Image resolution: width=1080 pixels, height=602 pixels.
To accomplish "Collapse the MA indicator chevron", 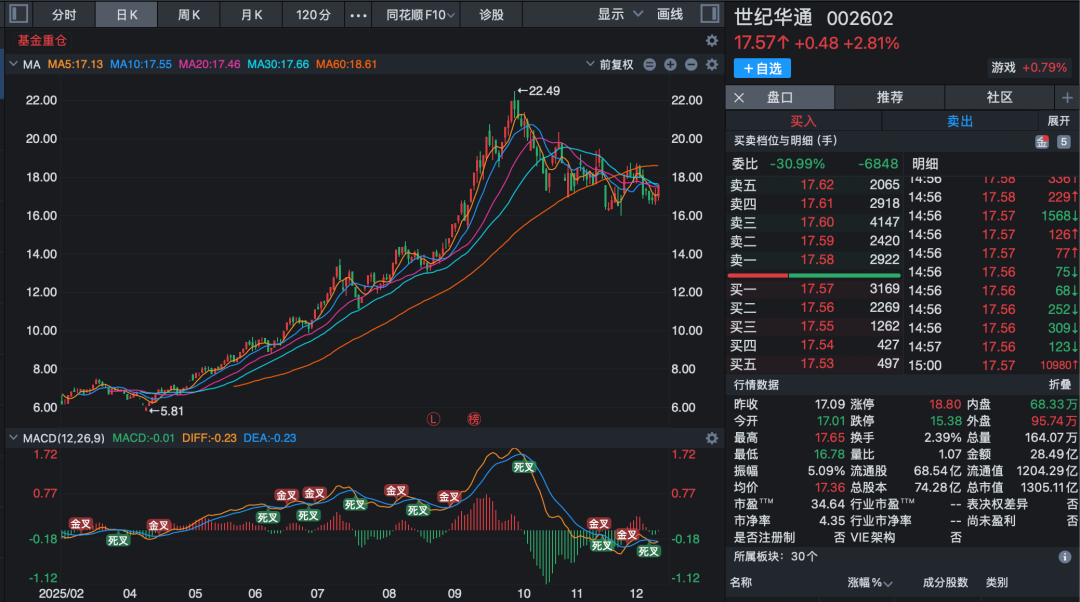I will tap(13, 65).
